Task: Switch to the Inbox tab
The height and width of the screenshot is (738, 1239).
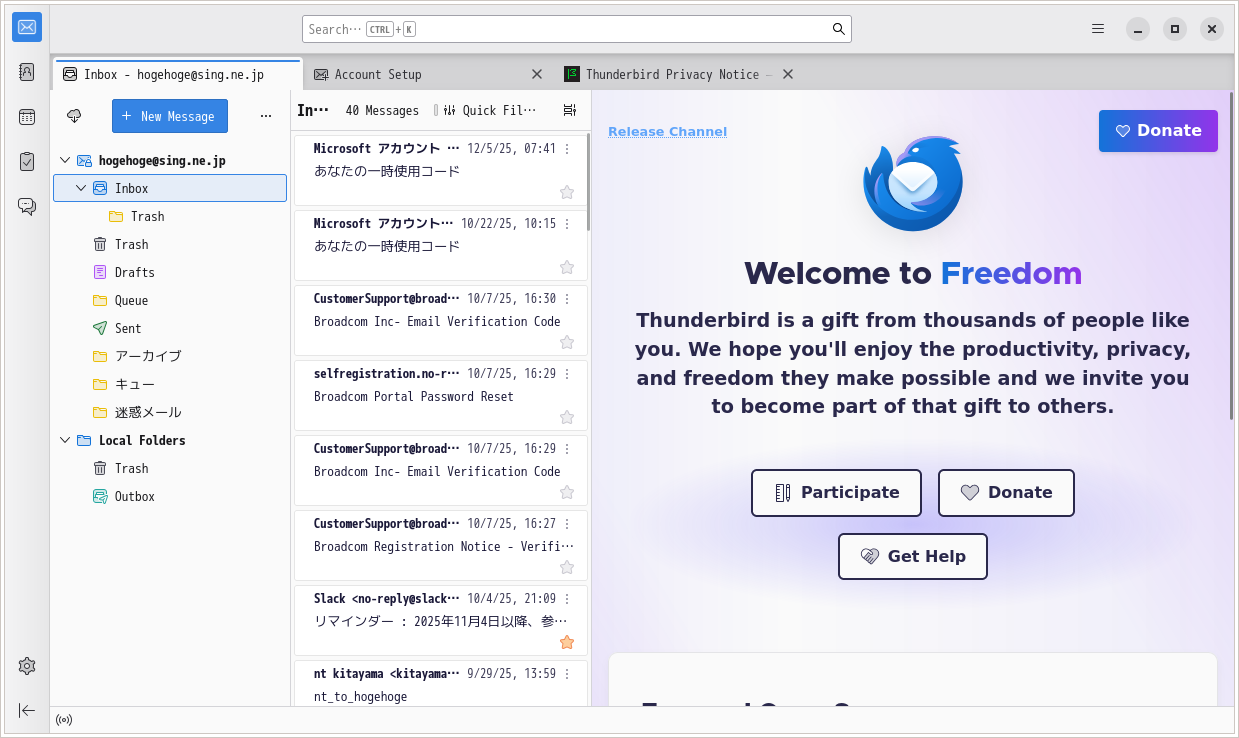Action: pyautogui.click(x=177, y=74)
